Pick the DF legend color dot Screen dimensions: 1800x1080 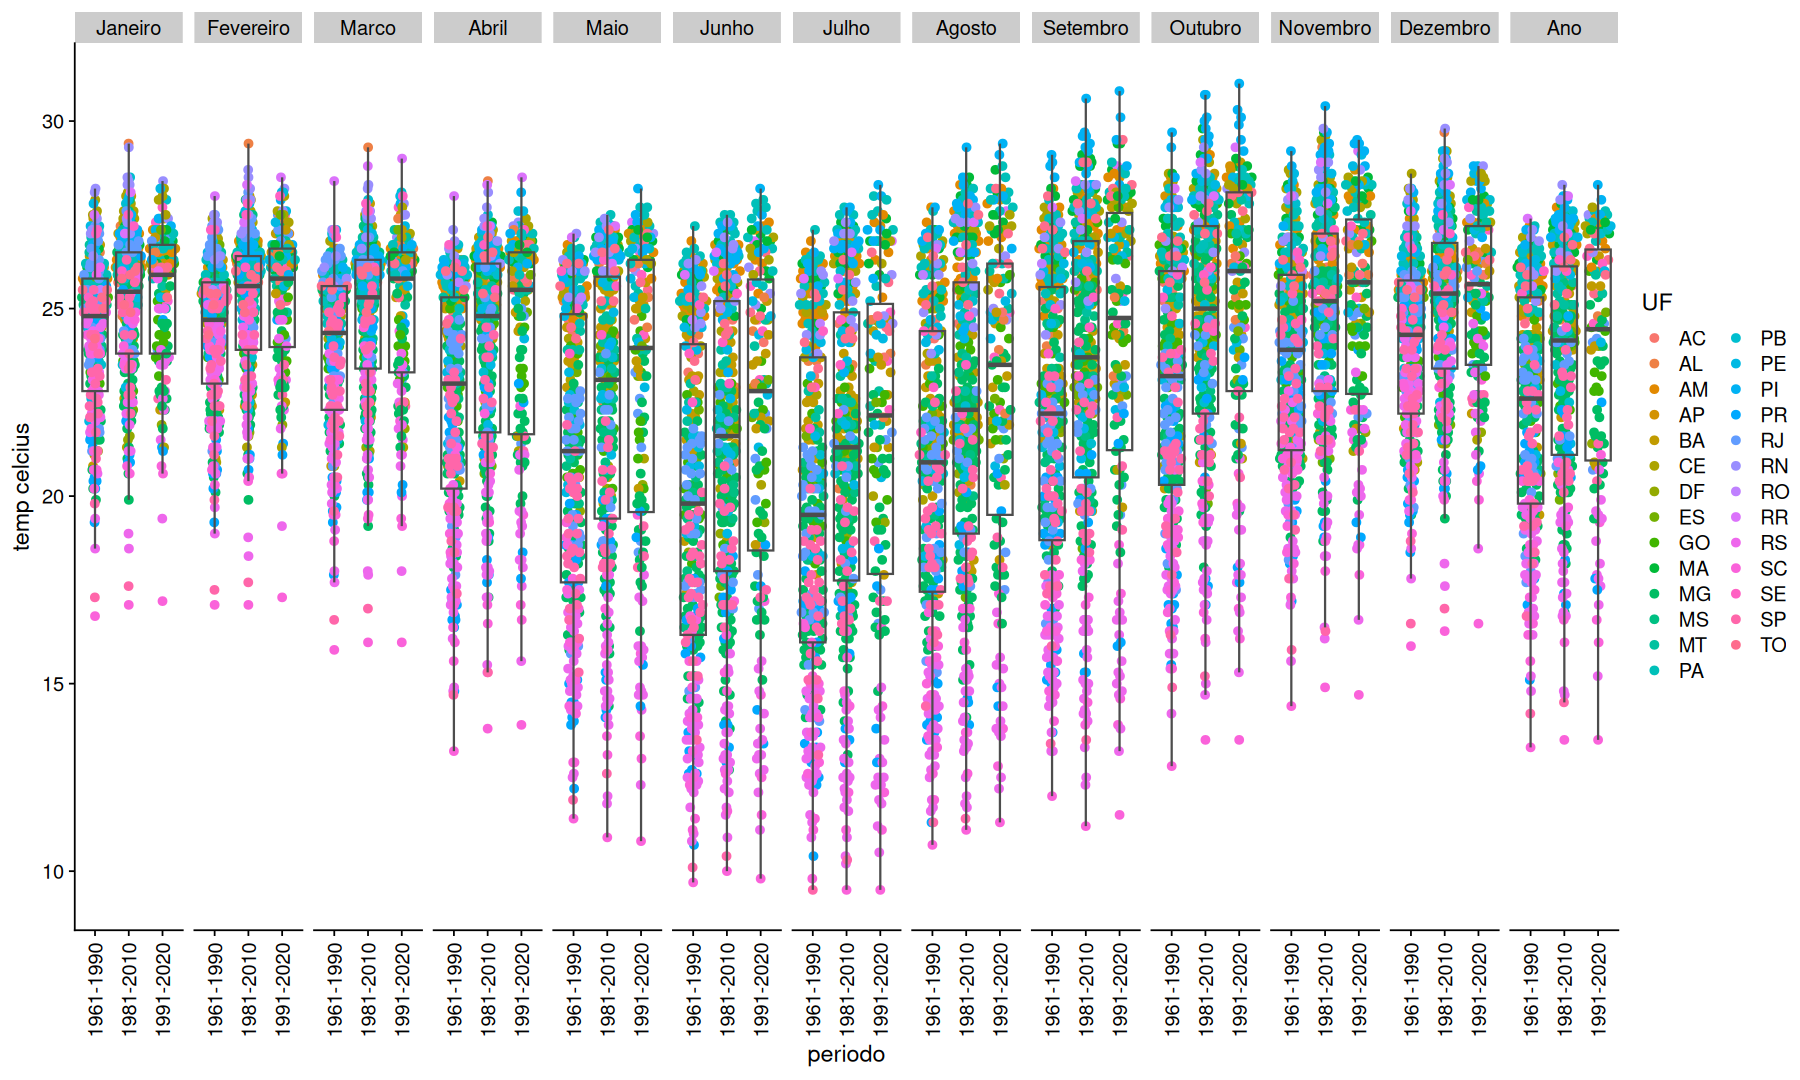coord(1655,492)
